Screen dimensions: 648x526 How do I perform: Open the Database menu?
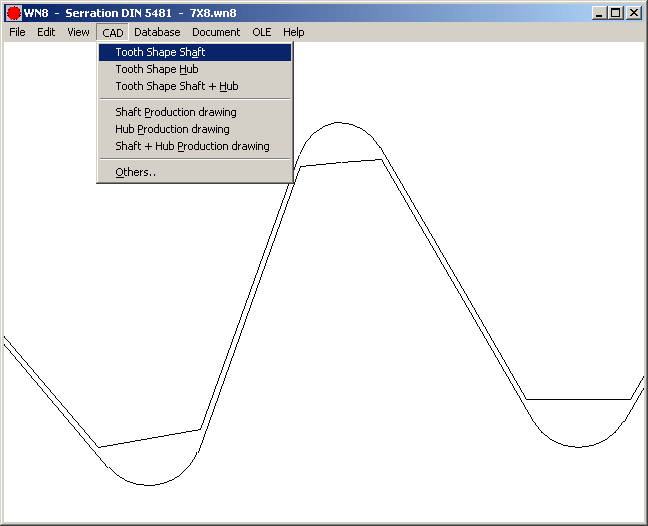click(157, 32)
